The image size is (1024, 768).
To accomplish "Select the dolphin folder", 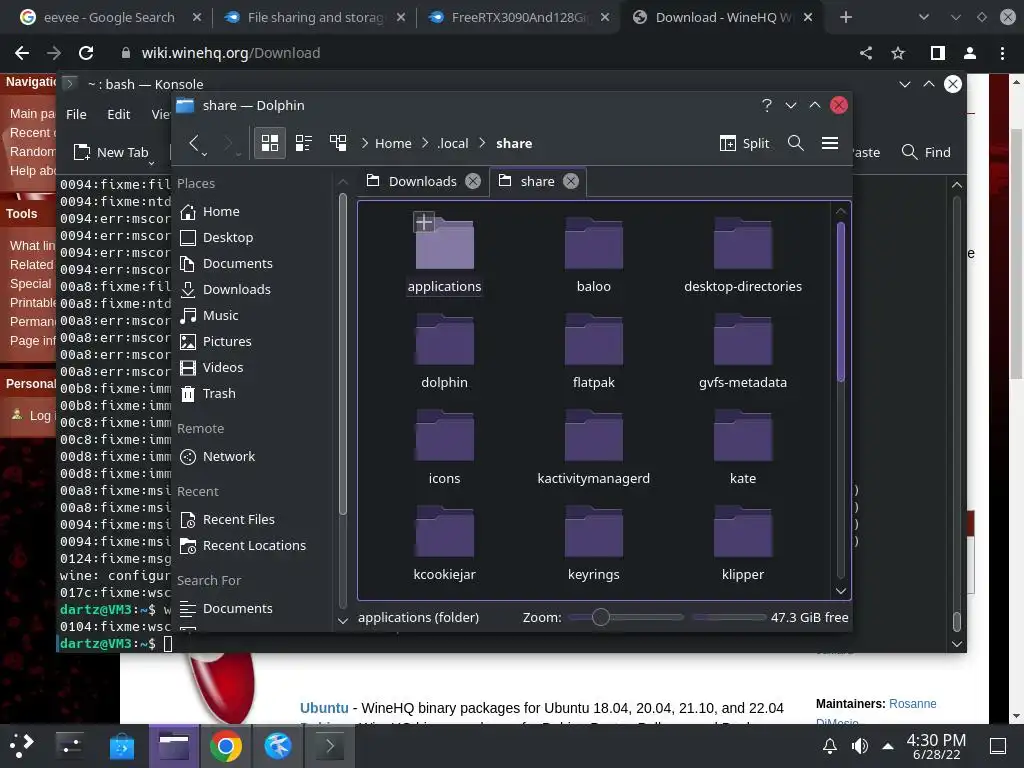I will [x=444, y=351].
